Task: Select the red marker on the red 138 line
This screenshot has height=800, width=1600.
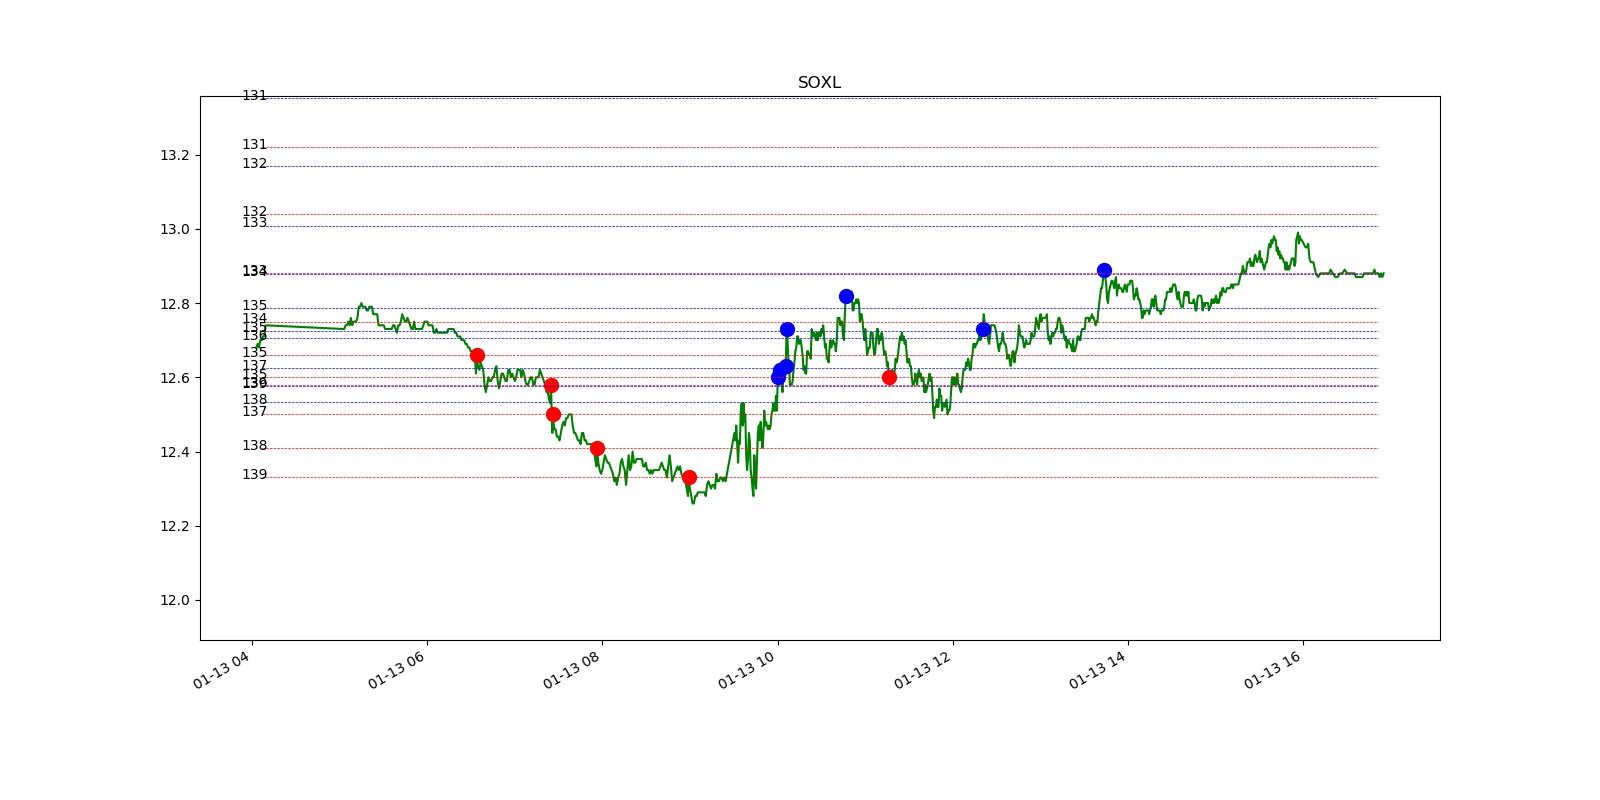Action: point(597,448)
